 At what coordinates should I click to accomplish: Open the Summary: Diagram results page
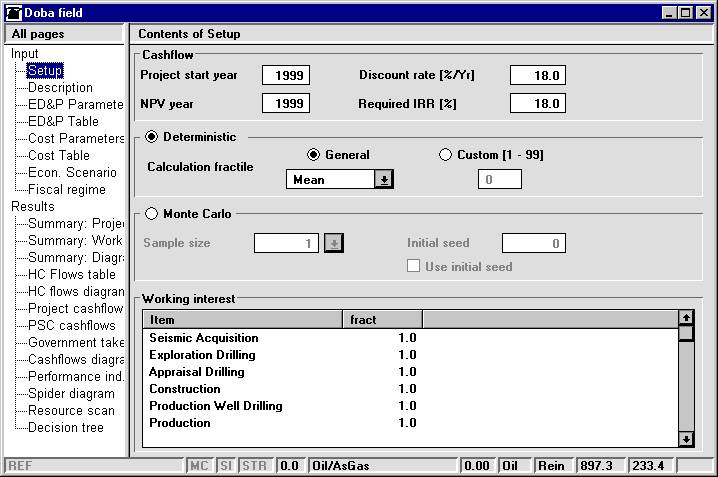[x=76, y=257]
